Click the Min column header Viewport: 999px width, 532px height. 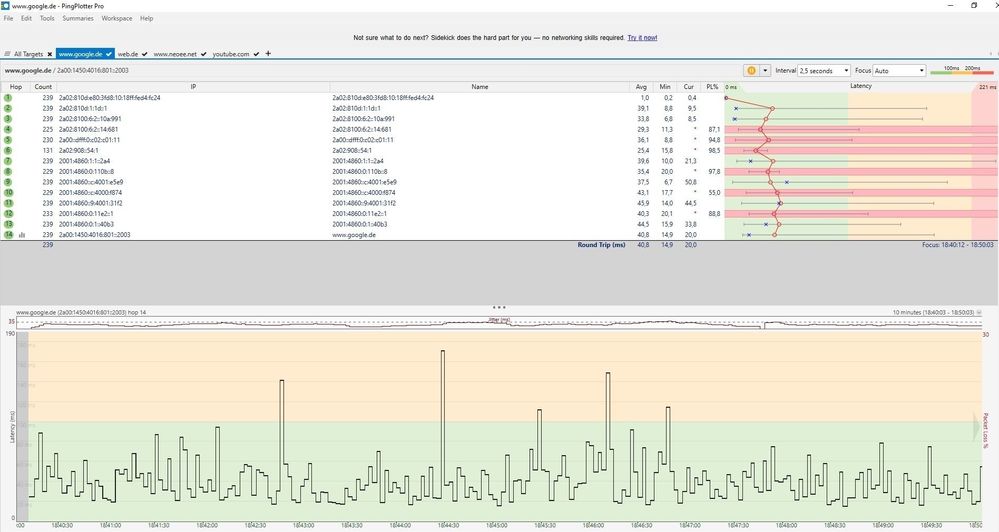point(665,87)
